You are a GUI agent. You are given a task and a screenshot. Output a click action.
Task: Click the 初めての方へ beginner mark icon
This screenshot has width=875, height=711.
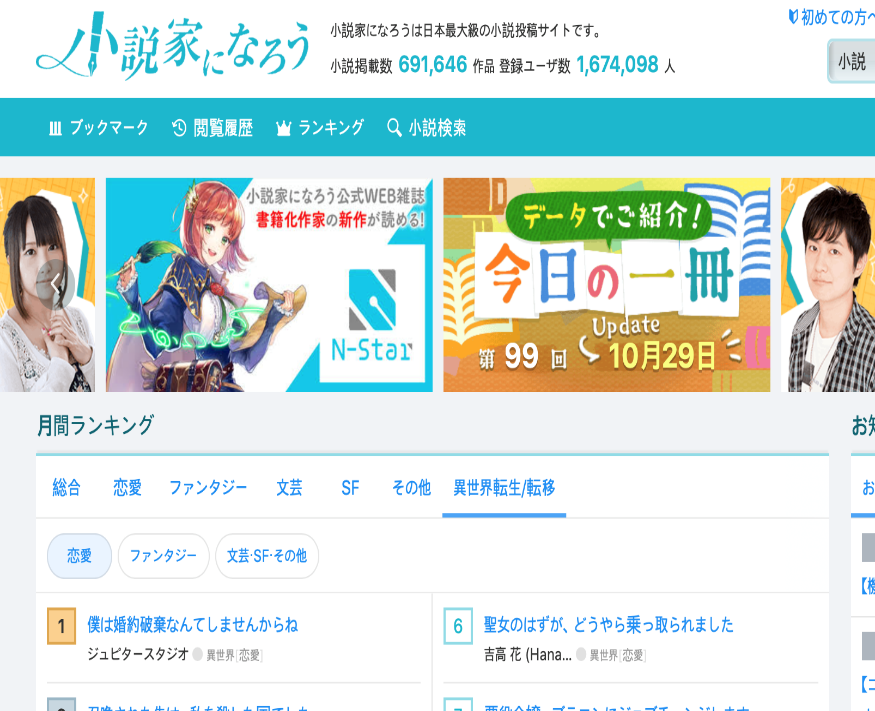[x=792, y=17]
